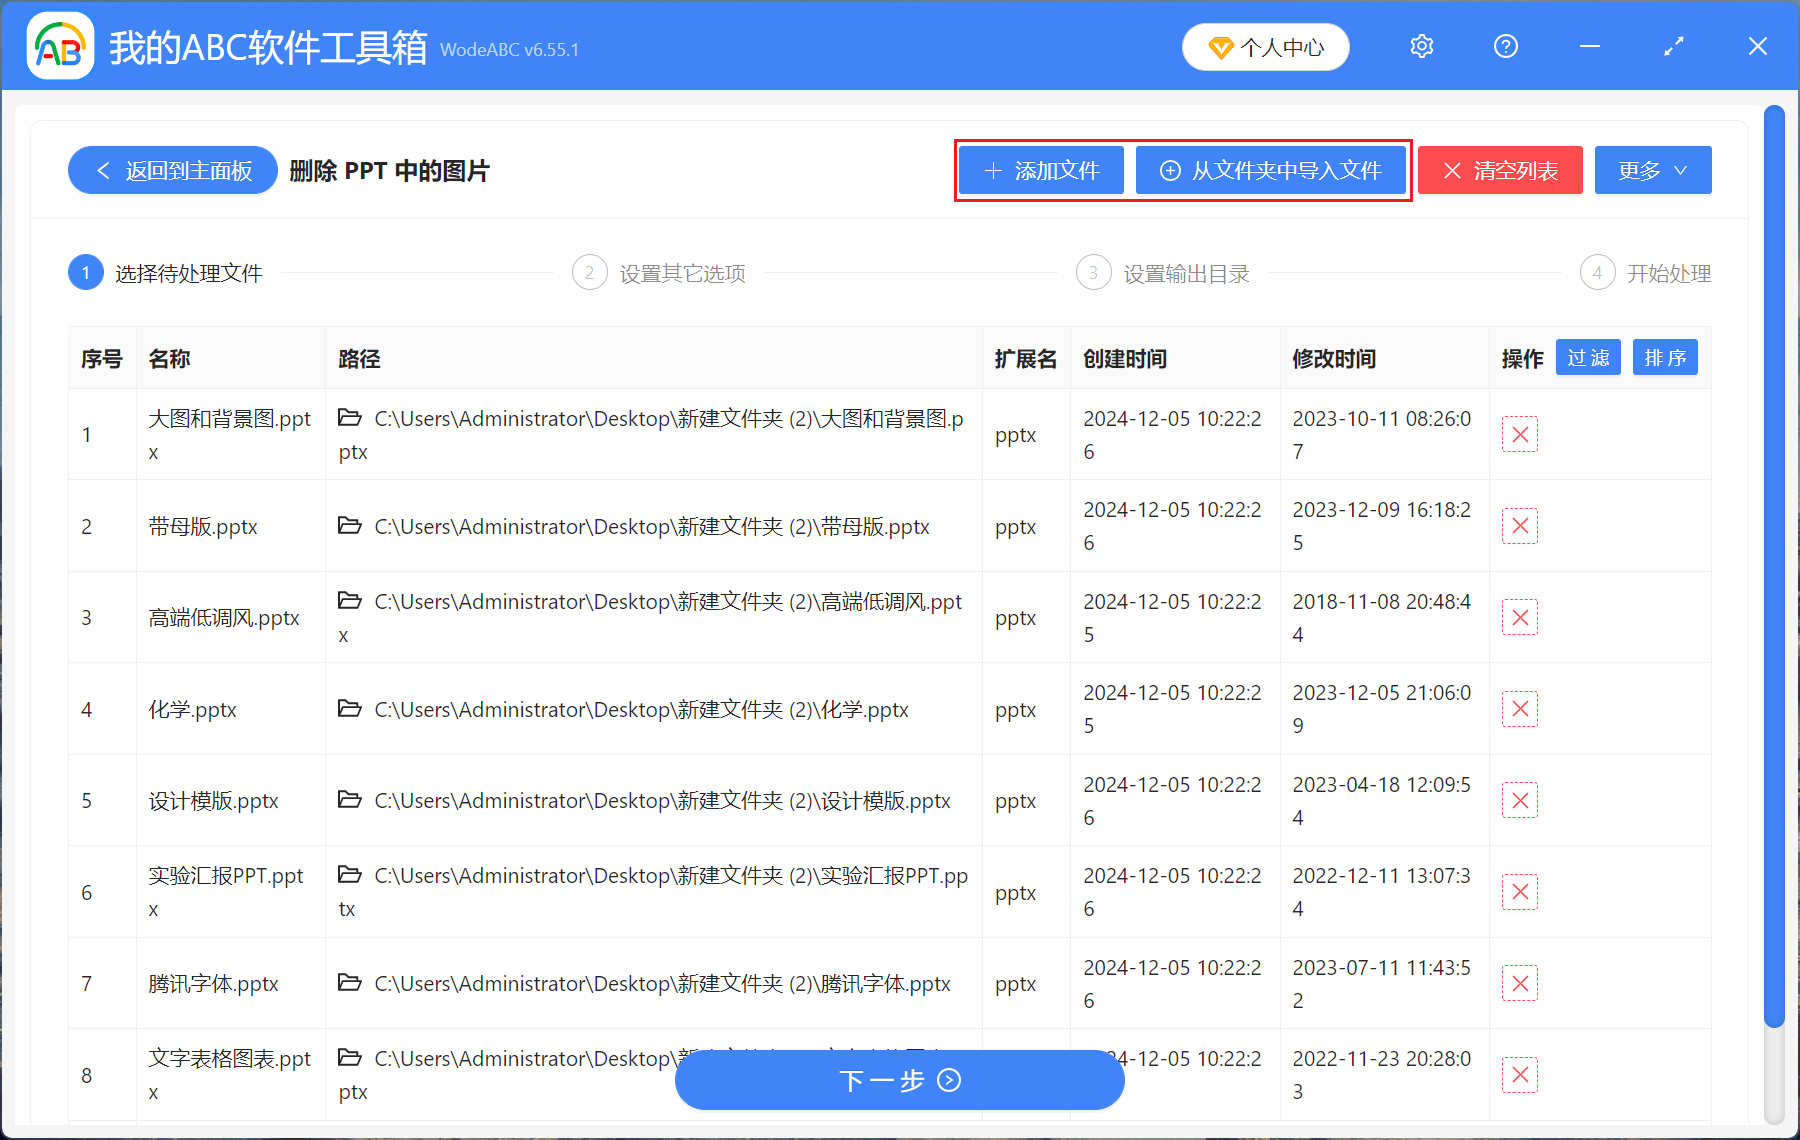This screenshot has height=1140, width=1800.
Task: Import files via 从文件夹中导入文件
Action: [1272, 170]
